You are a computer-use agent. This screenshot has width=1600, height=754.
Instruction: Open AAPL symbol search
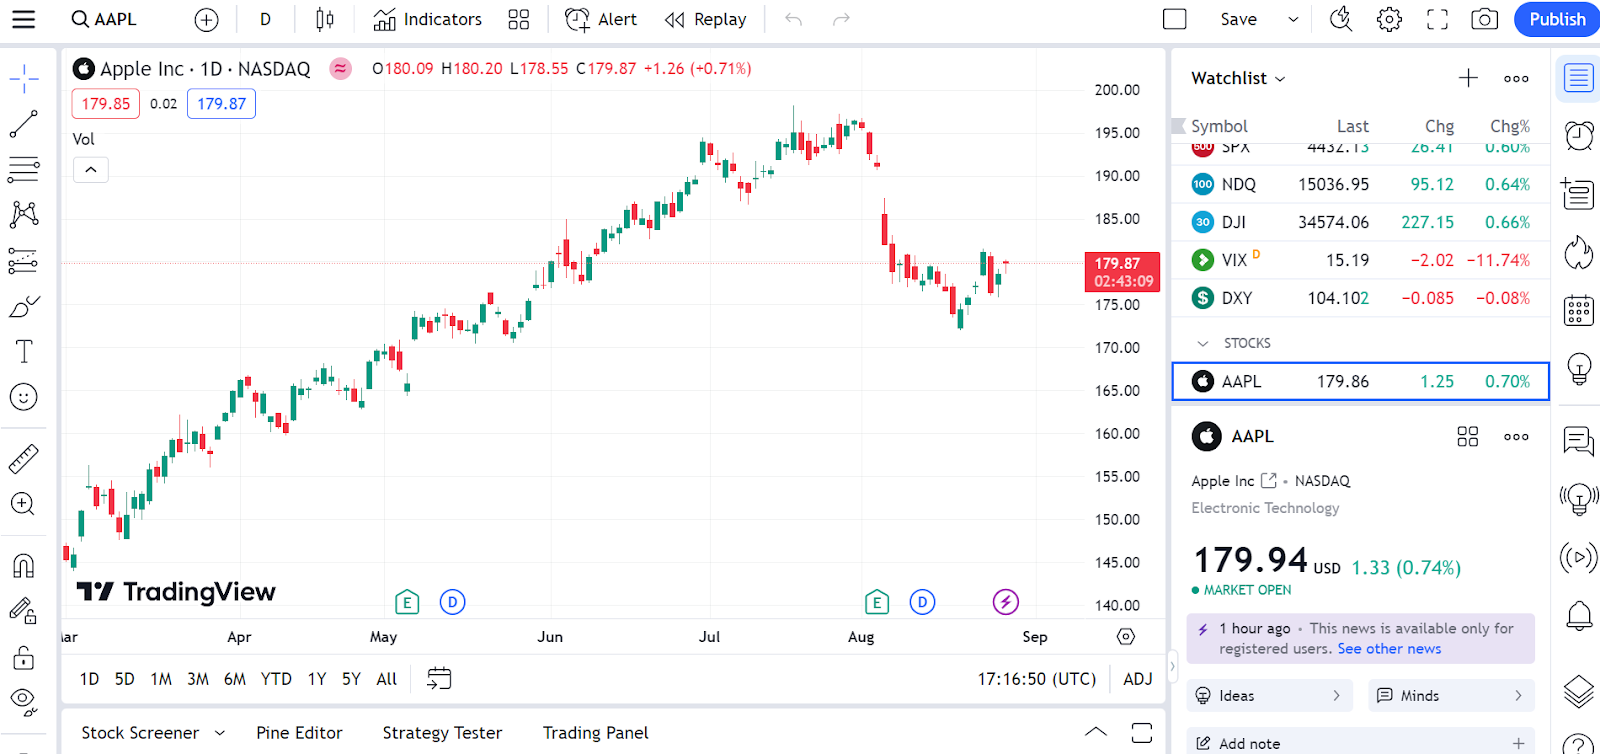tap(104, 19)
